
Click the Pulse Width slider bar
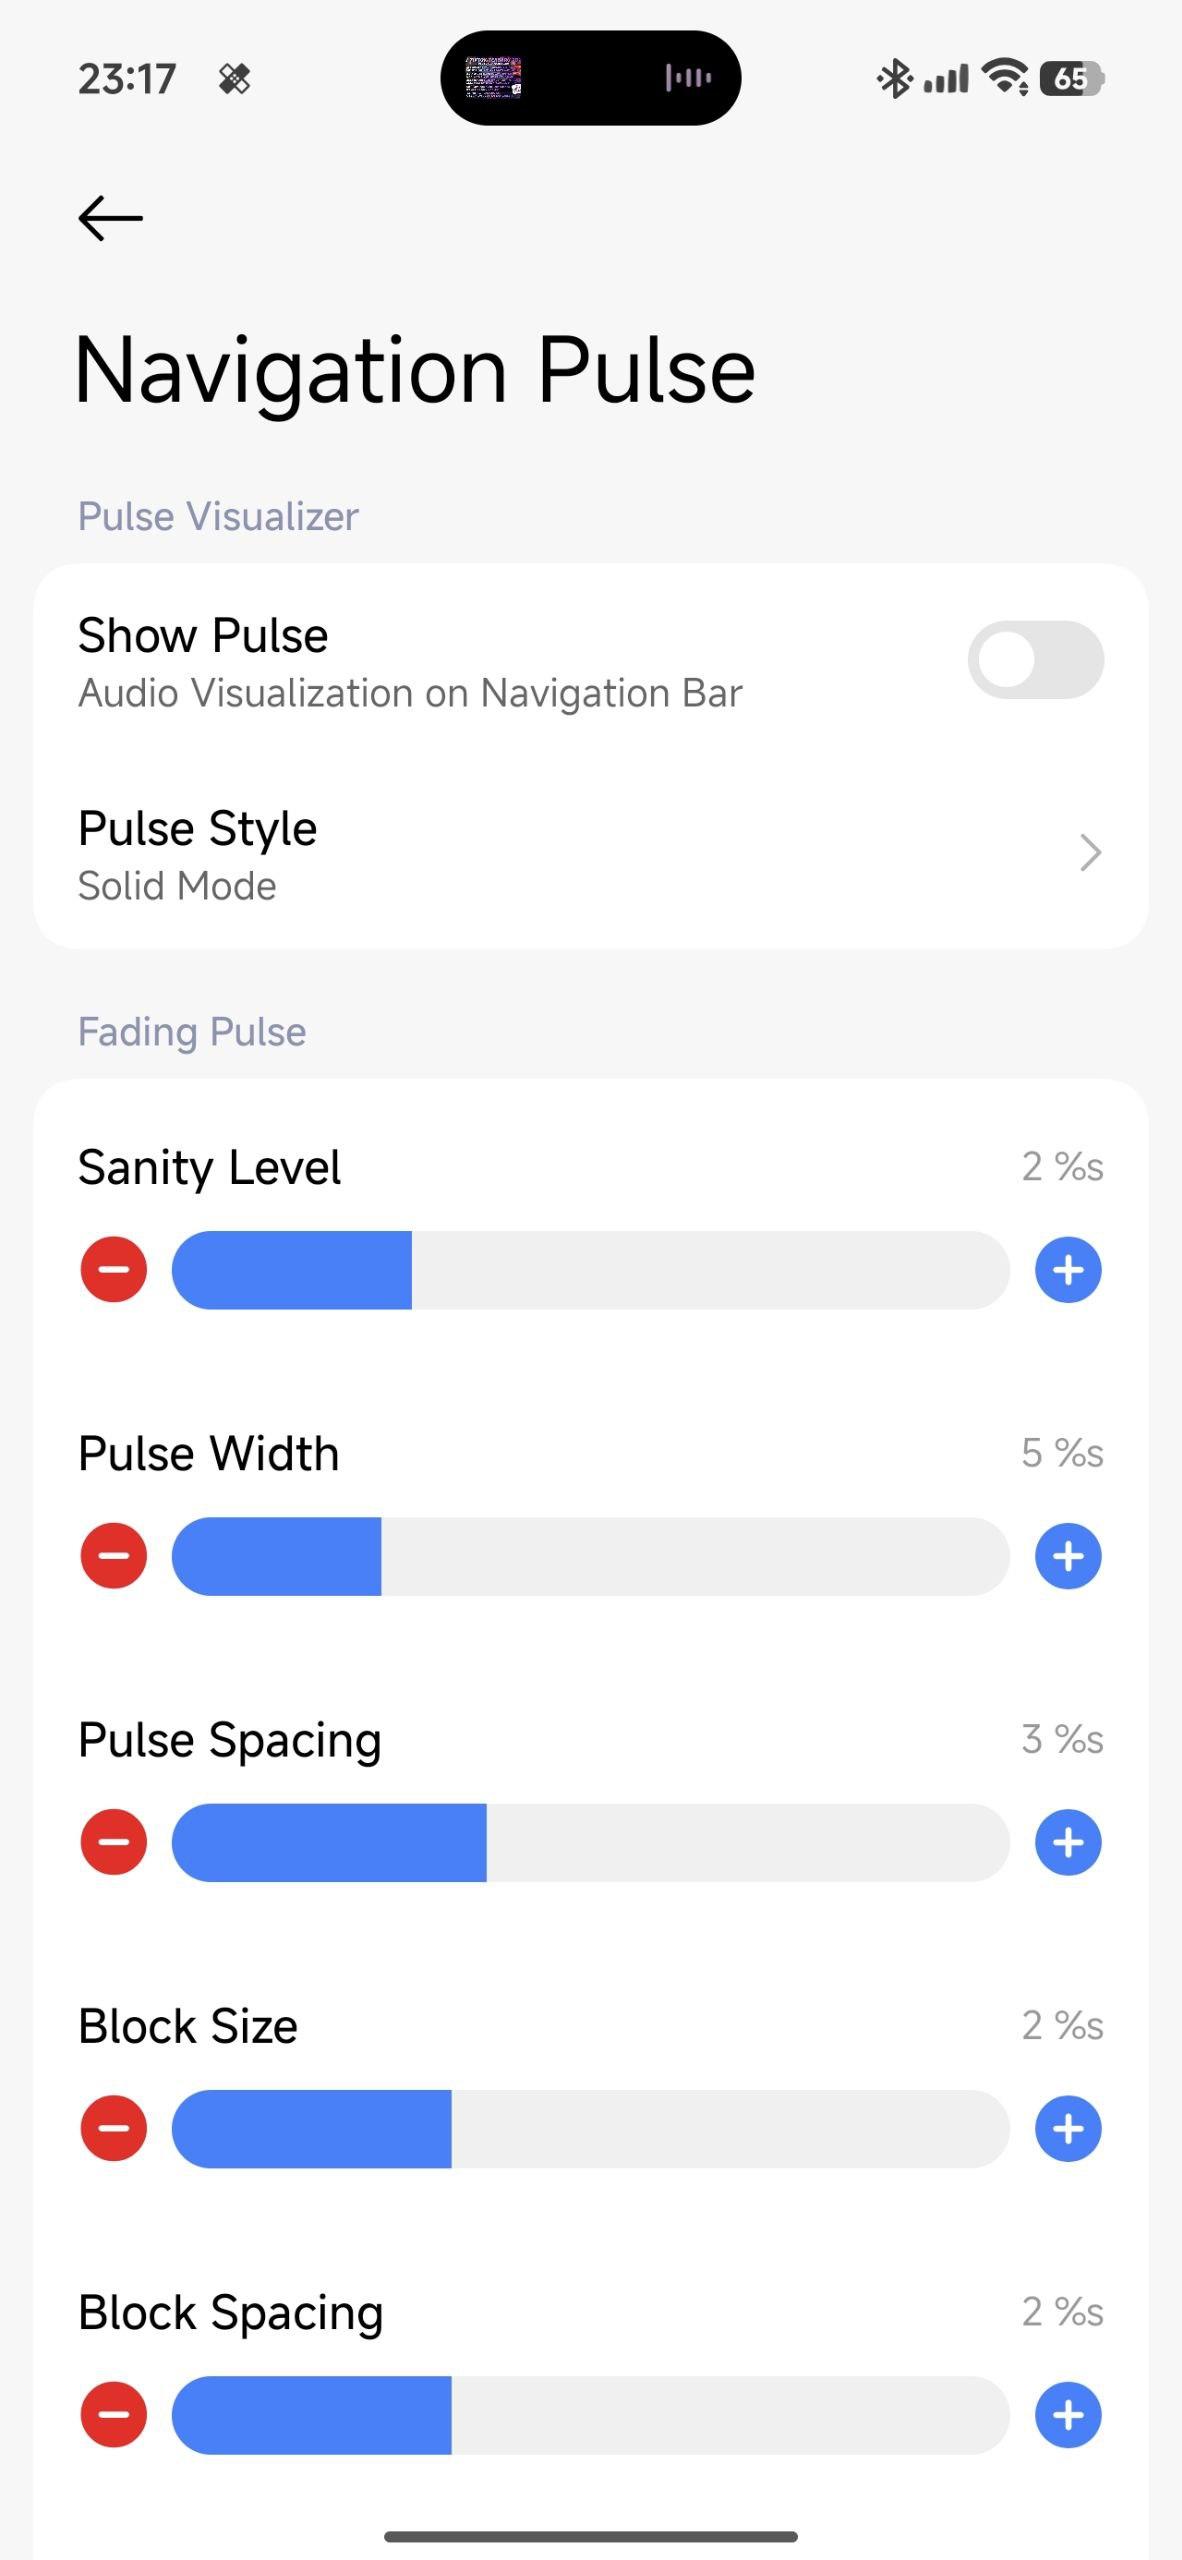(x=590, y=1556)
